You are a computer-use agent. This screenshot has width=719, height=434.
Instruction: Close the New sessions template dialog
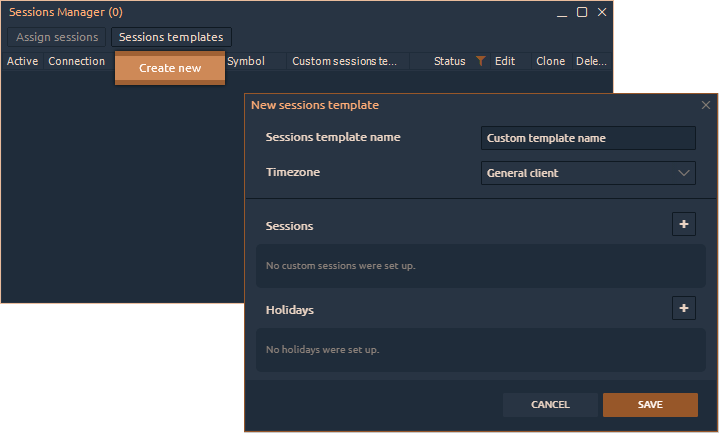[706, 105]
